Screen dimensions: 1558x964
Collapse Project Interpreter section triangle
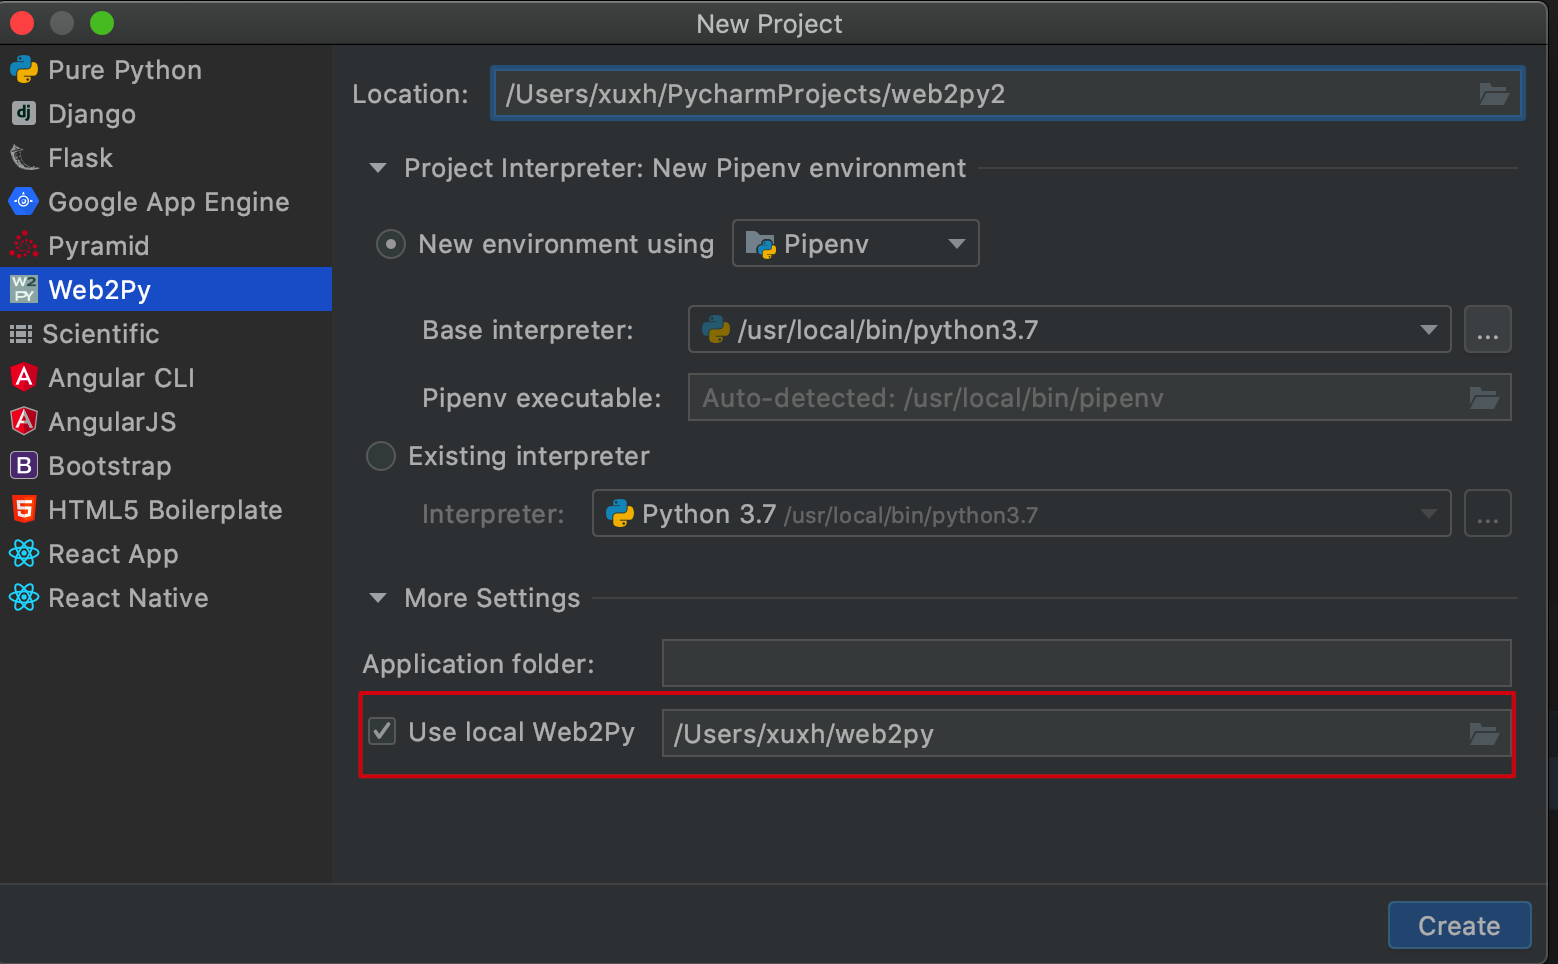[378, 168]
